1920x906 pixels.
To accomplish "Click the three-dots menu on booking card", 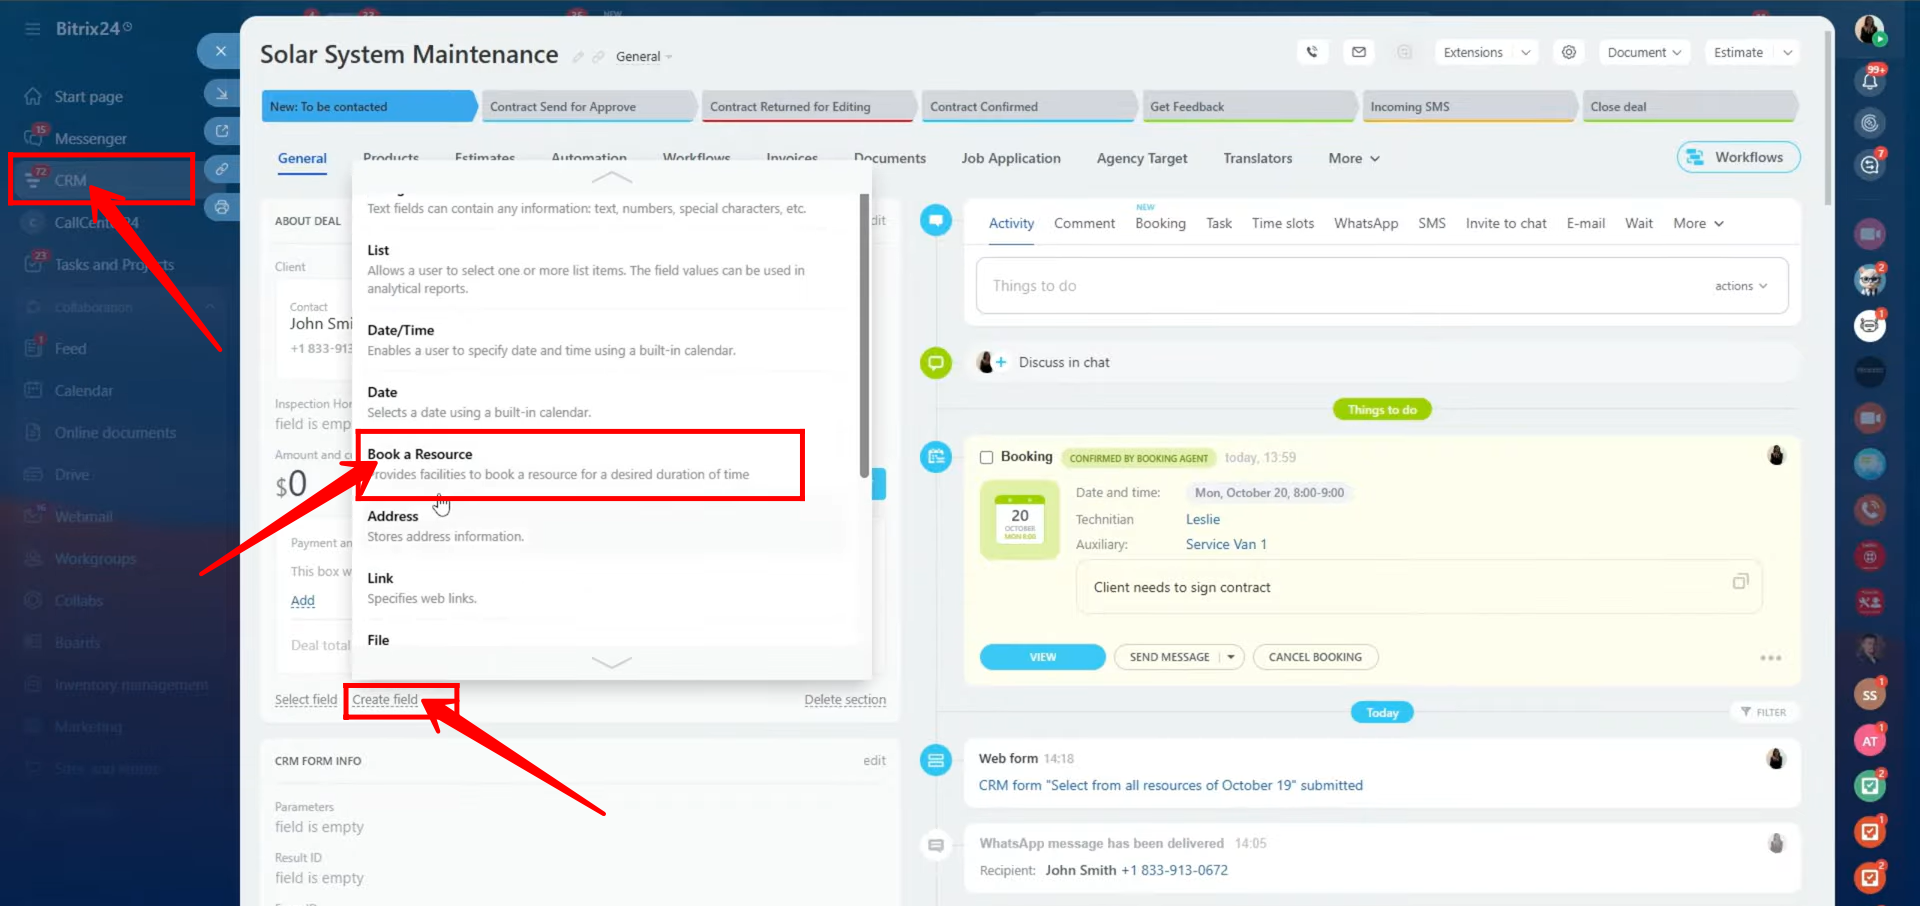I will click(x=1770, y=658).
